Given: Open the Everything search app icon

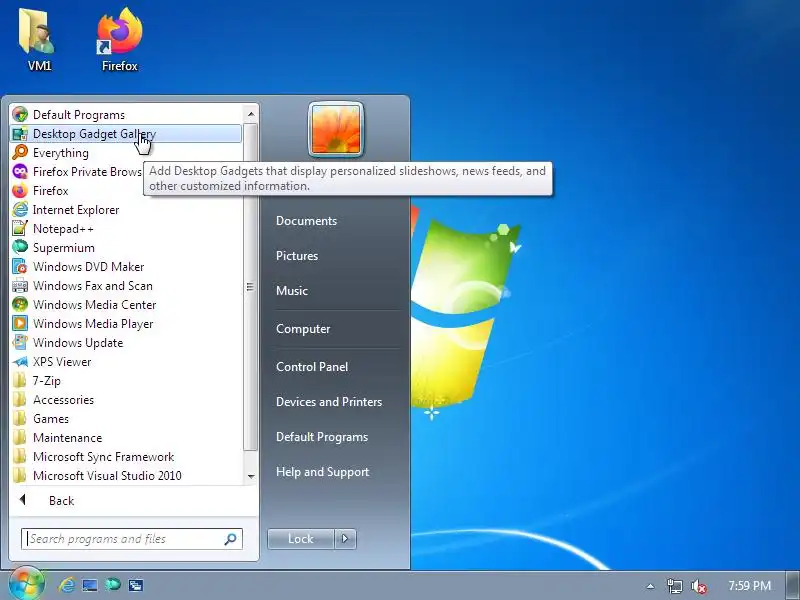Looking at the screenshot, I should click(x=20, y=153).
